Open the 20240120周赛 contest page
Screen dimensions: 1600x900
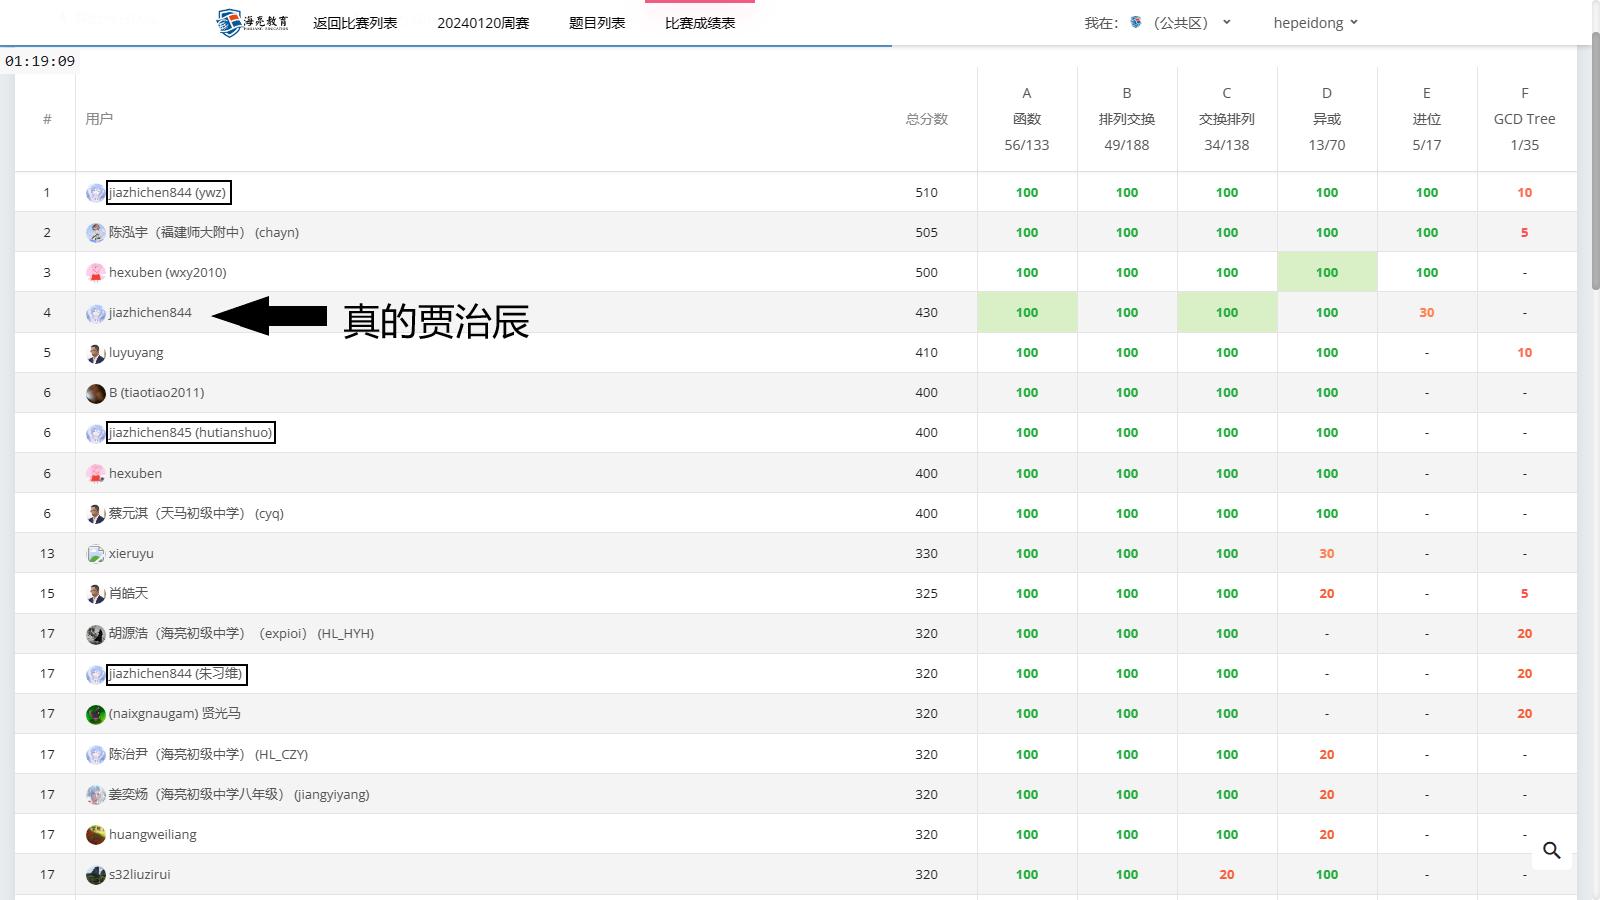point(483,23)
